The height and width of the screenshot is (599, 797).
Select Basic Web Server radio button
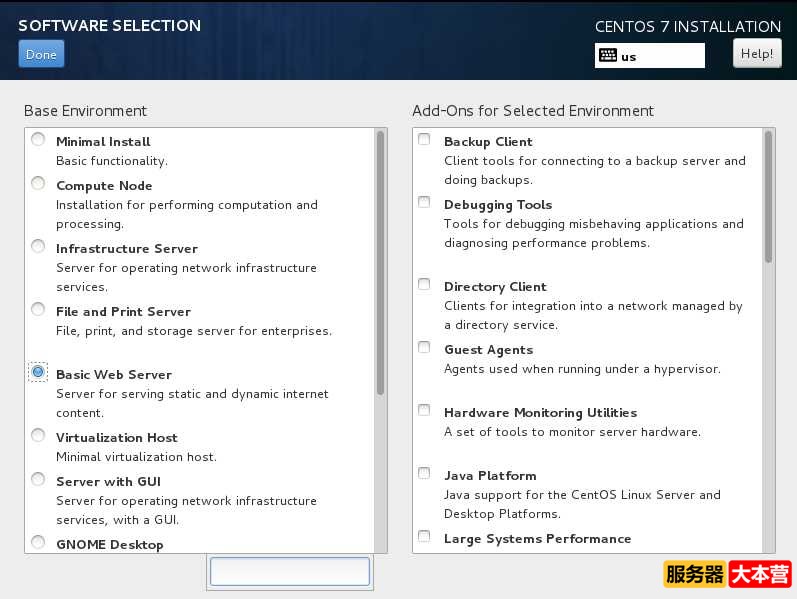[x=38, y=372]
